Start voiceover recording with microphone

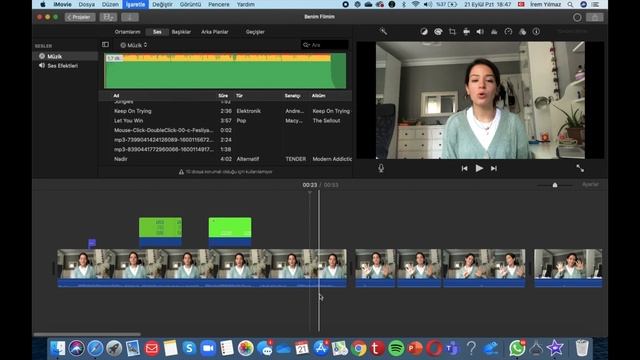[381, 168]
